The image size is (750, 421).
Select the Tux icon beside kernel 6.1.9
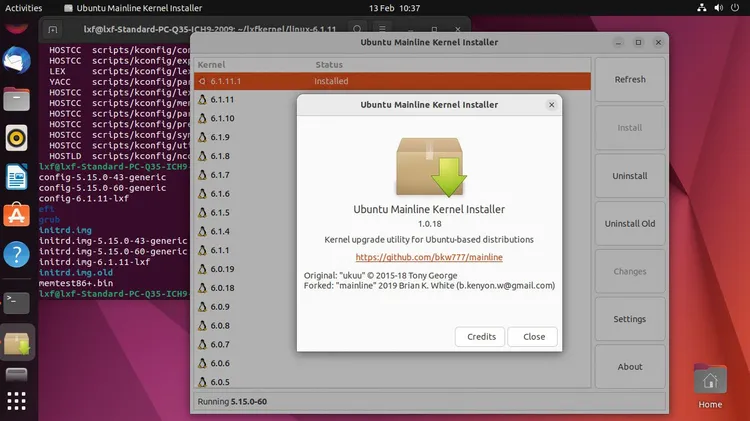[x=202, y=137]
